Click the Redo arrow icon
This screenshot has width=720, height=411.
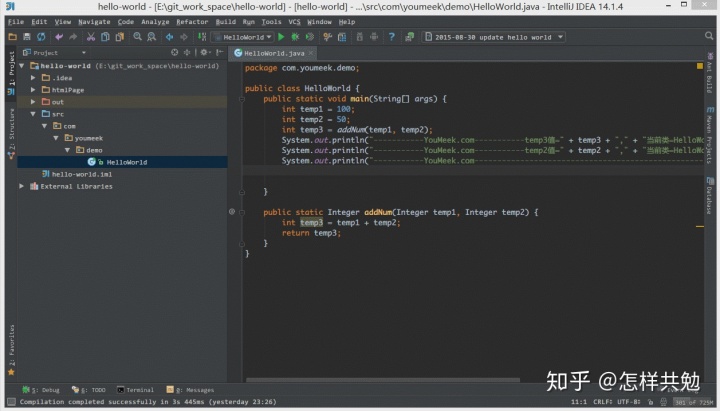(73, 37)
